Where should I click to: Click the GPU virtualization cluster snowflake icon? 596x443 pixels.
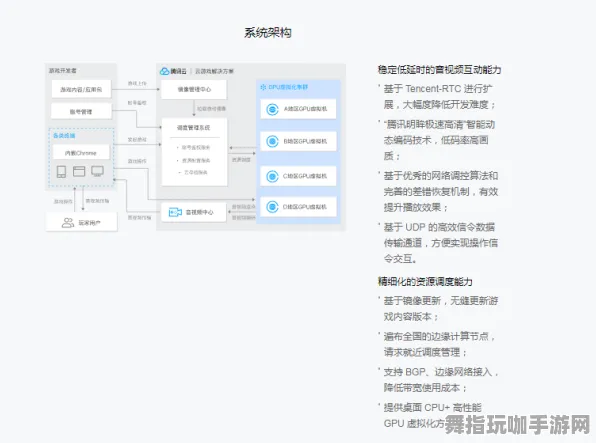(263, 87)
